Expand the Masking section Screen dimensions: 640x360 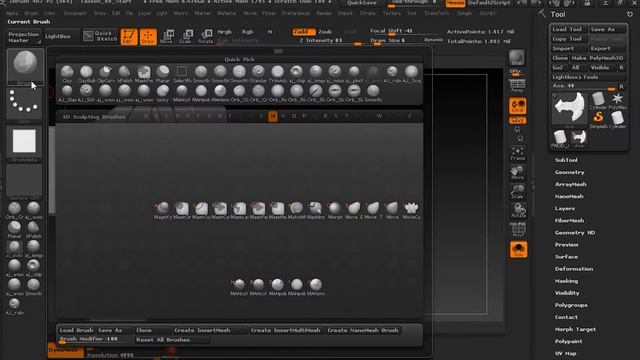click(566, 281)
